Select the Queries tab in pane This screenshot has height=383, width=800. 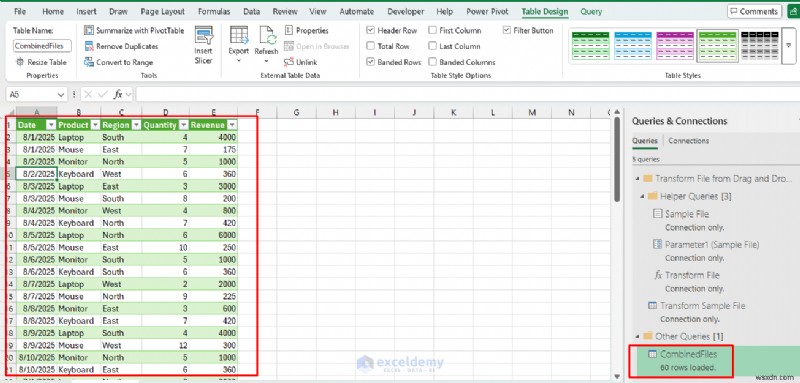coord(645,141)
